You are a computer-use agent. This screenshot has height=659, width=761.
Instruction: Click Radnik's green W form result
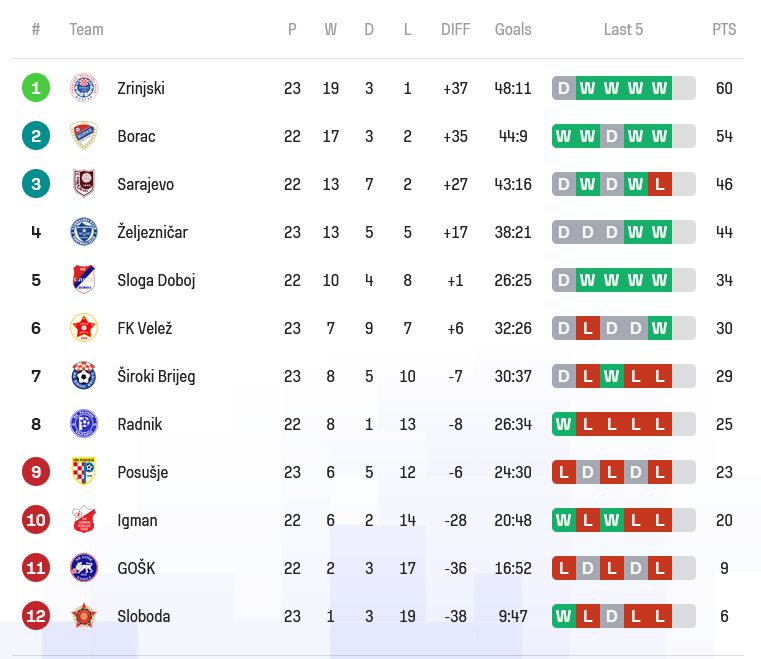pyautogui.click(x=564, y=424)
